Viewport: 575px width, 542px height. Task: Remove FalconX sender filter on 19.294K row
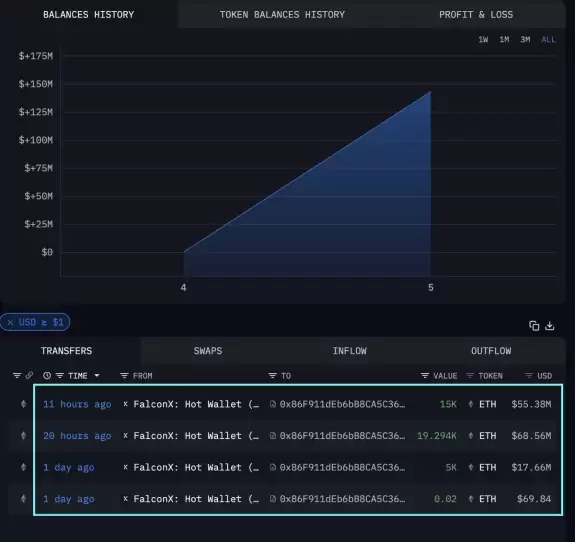[x=125, y=435]
